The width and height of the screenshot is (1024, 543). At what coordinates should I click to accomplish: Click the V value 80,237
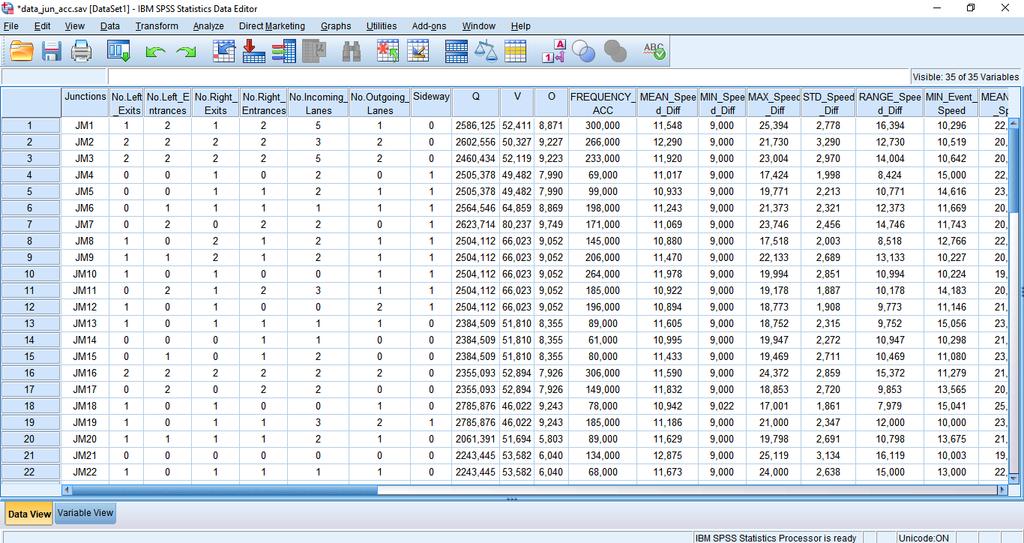pyautogui.click(x=517, y=224)
